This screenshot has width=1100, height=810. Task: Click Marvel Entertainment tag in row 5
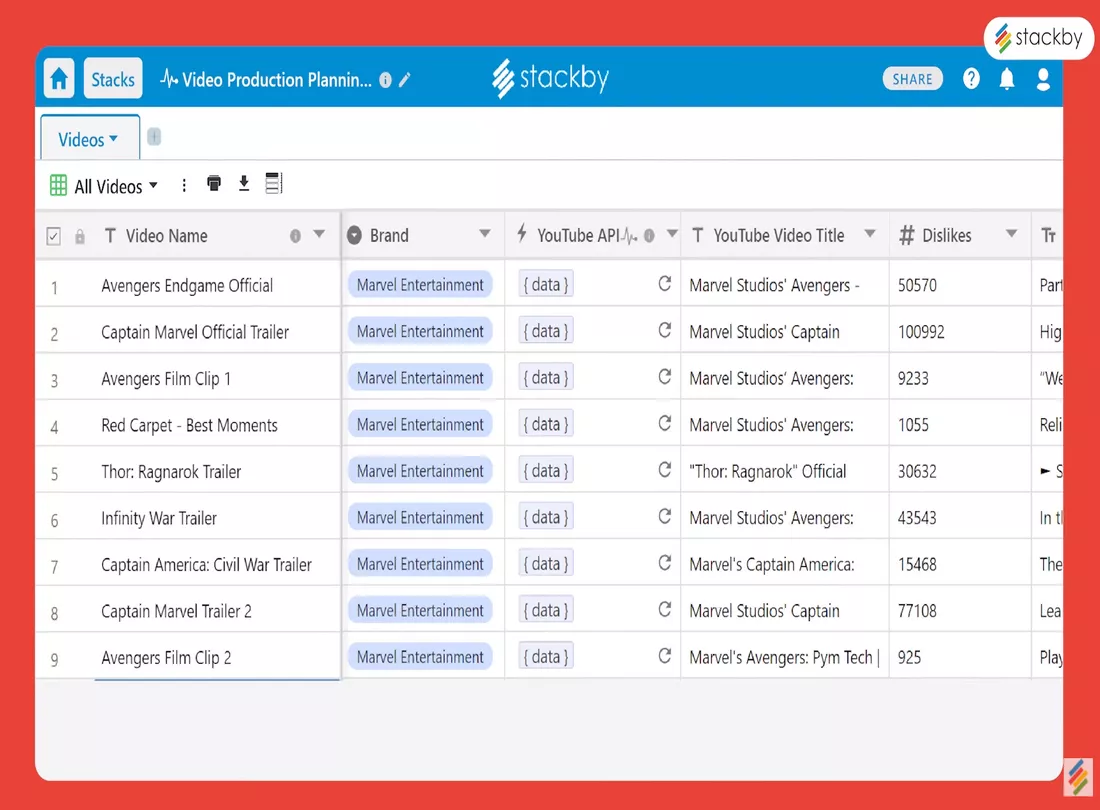[420, 471]
